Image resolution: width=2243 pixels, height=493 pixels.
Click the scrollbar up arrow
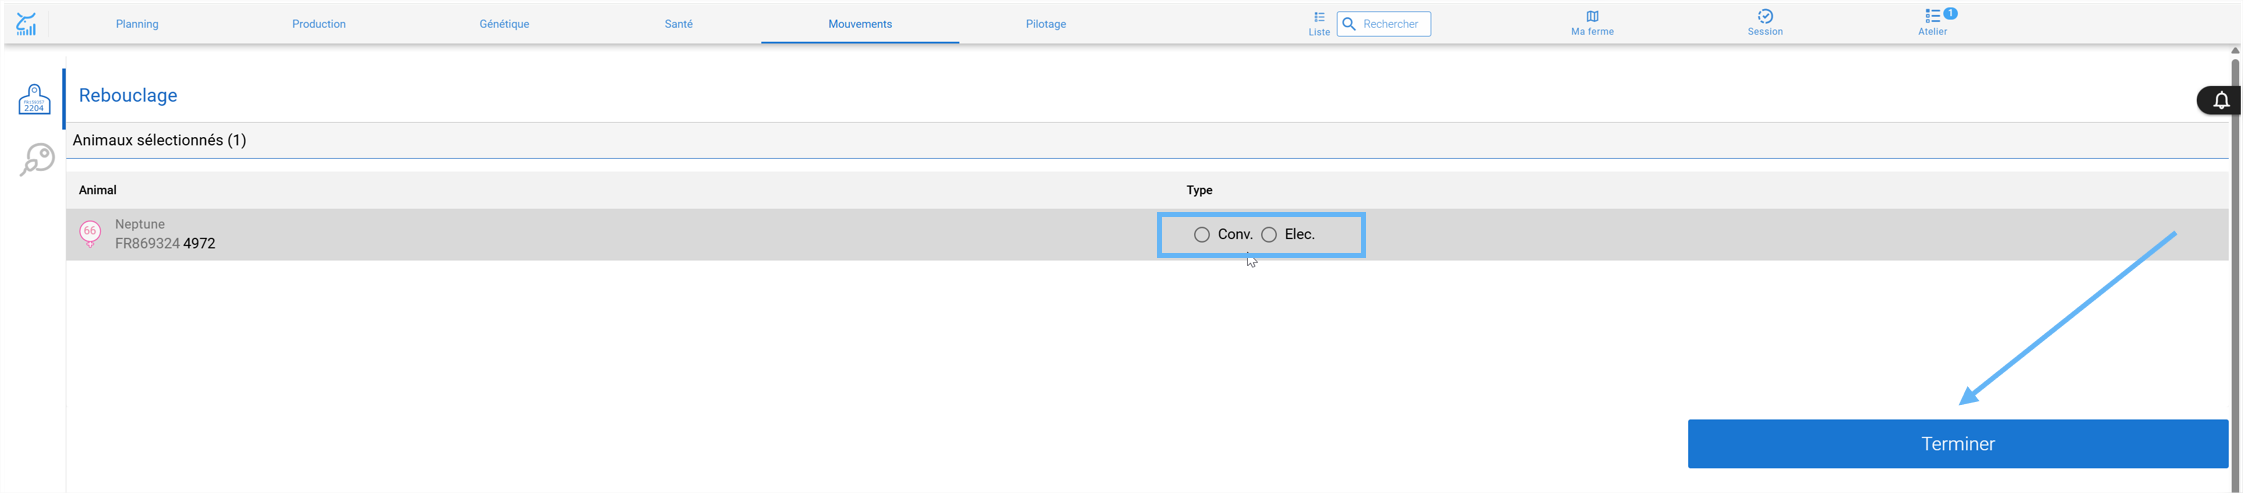coord(2235,50)
